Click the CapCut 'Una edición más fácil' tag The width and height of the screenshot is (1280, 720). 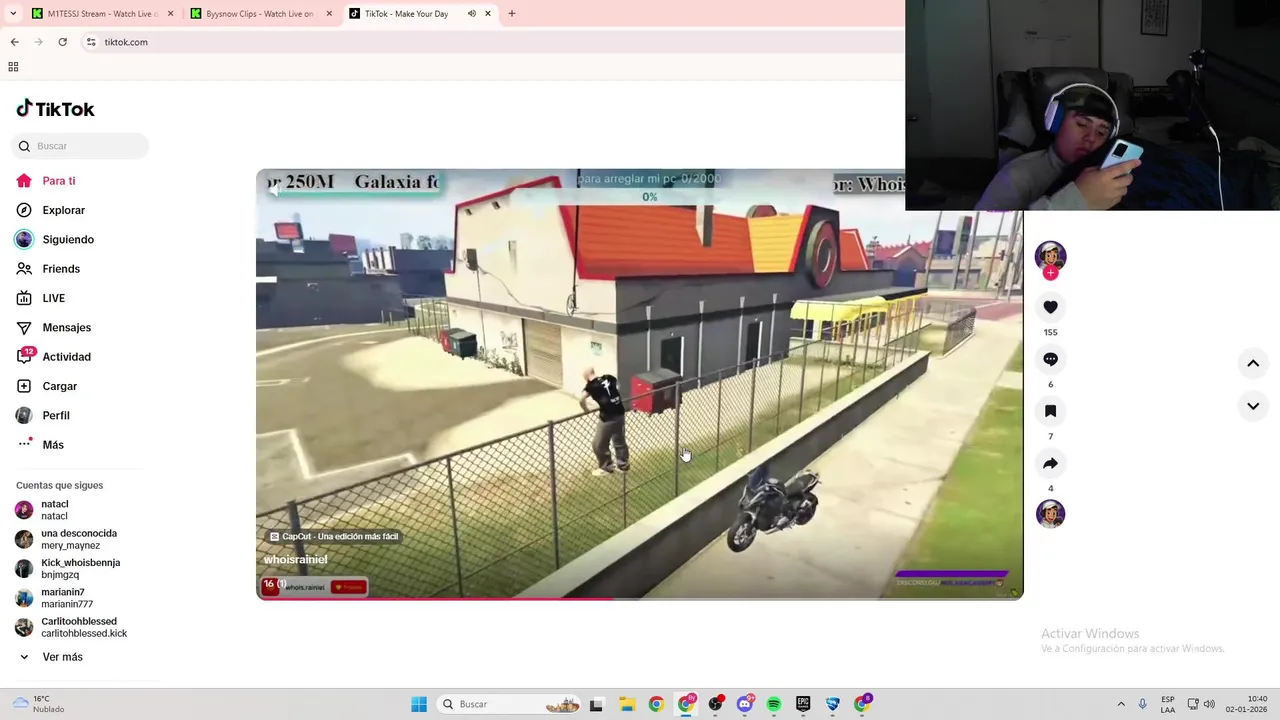tap(334, 537)
